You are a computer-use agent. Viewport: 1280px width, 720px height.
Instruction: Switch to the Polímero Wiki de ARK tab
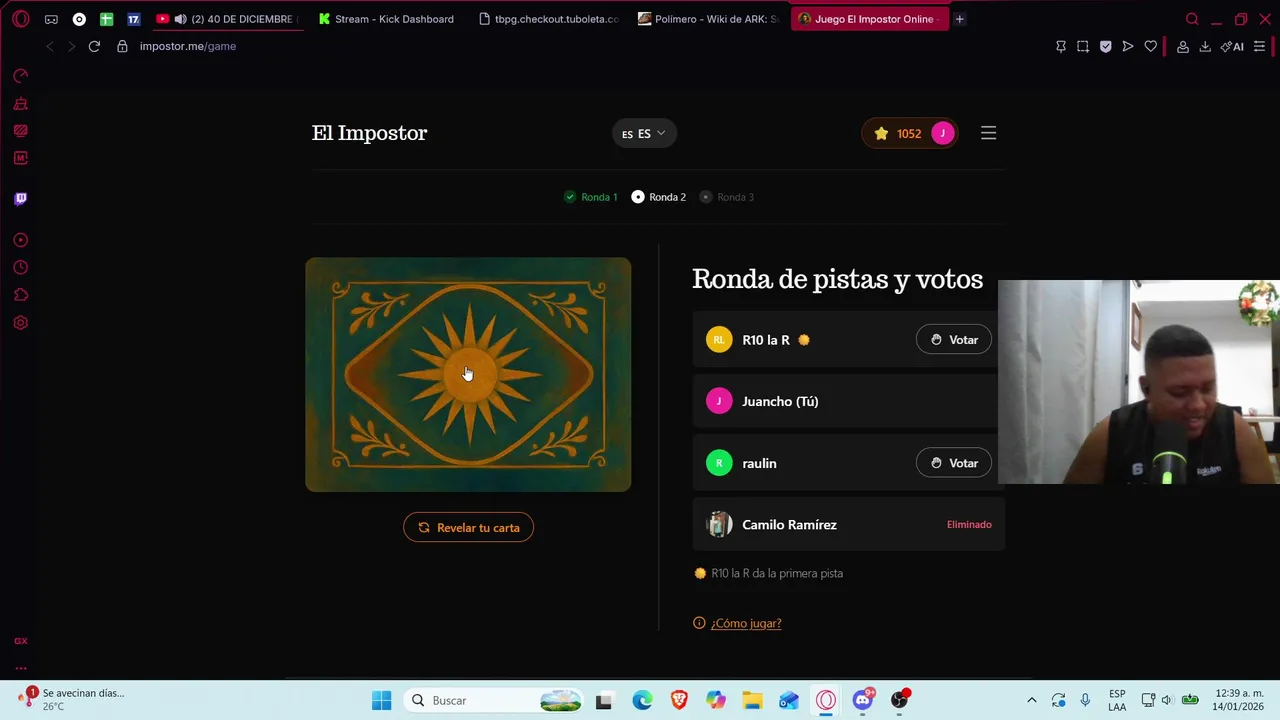pos(708,19)
